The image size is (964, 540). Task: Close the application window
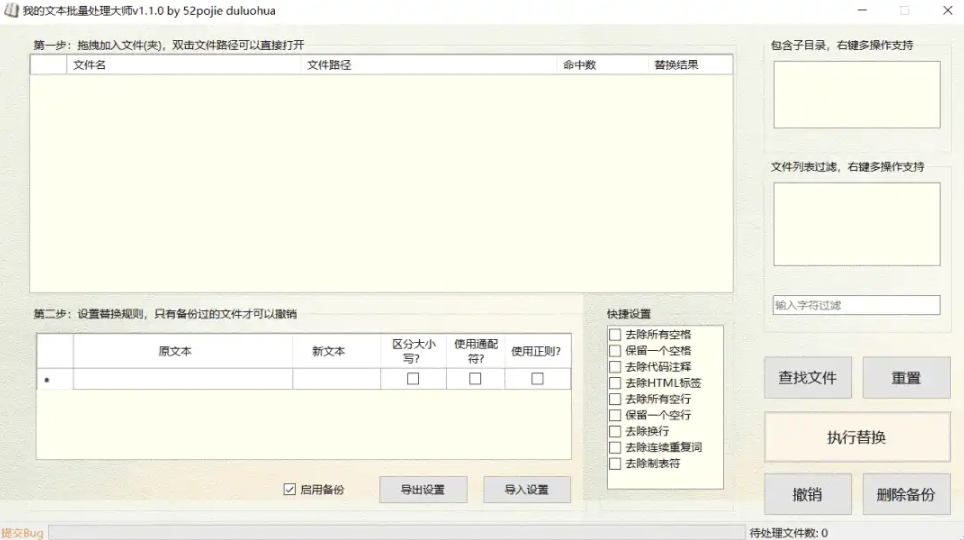tap(947, 10)
